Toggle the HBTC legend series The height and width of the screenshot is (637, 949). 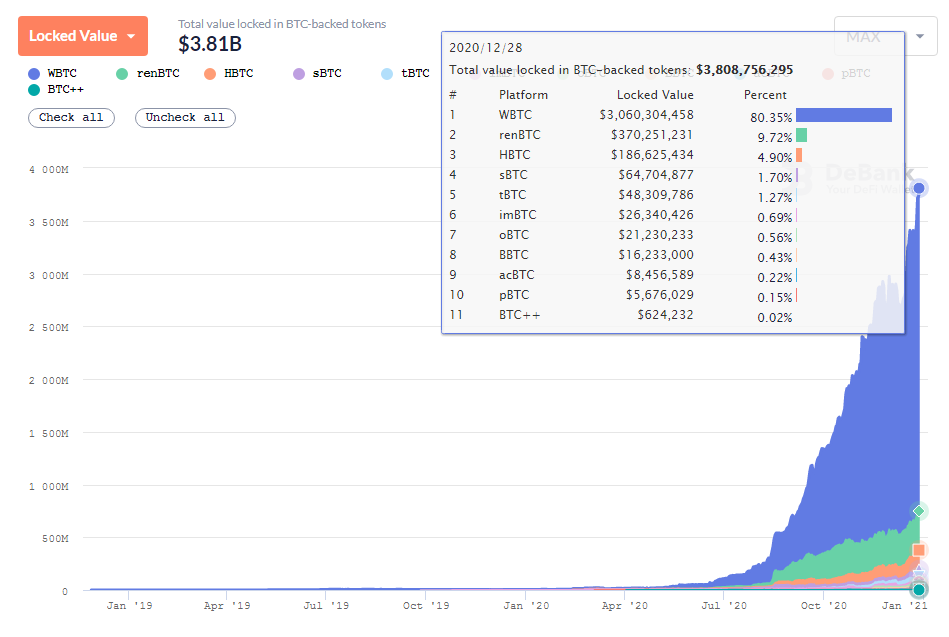coord(229,73)
